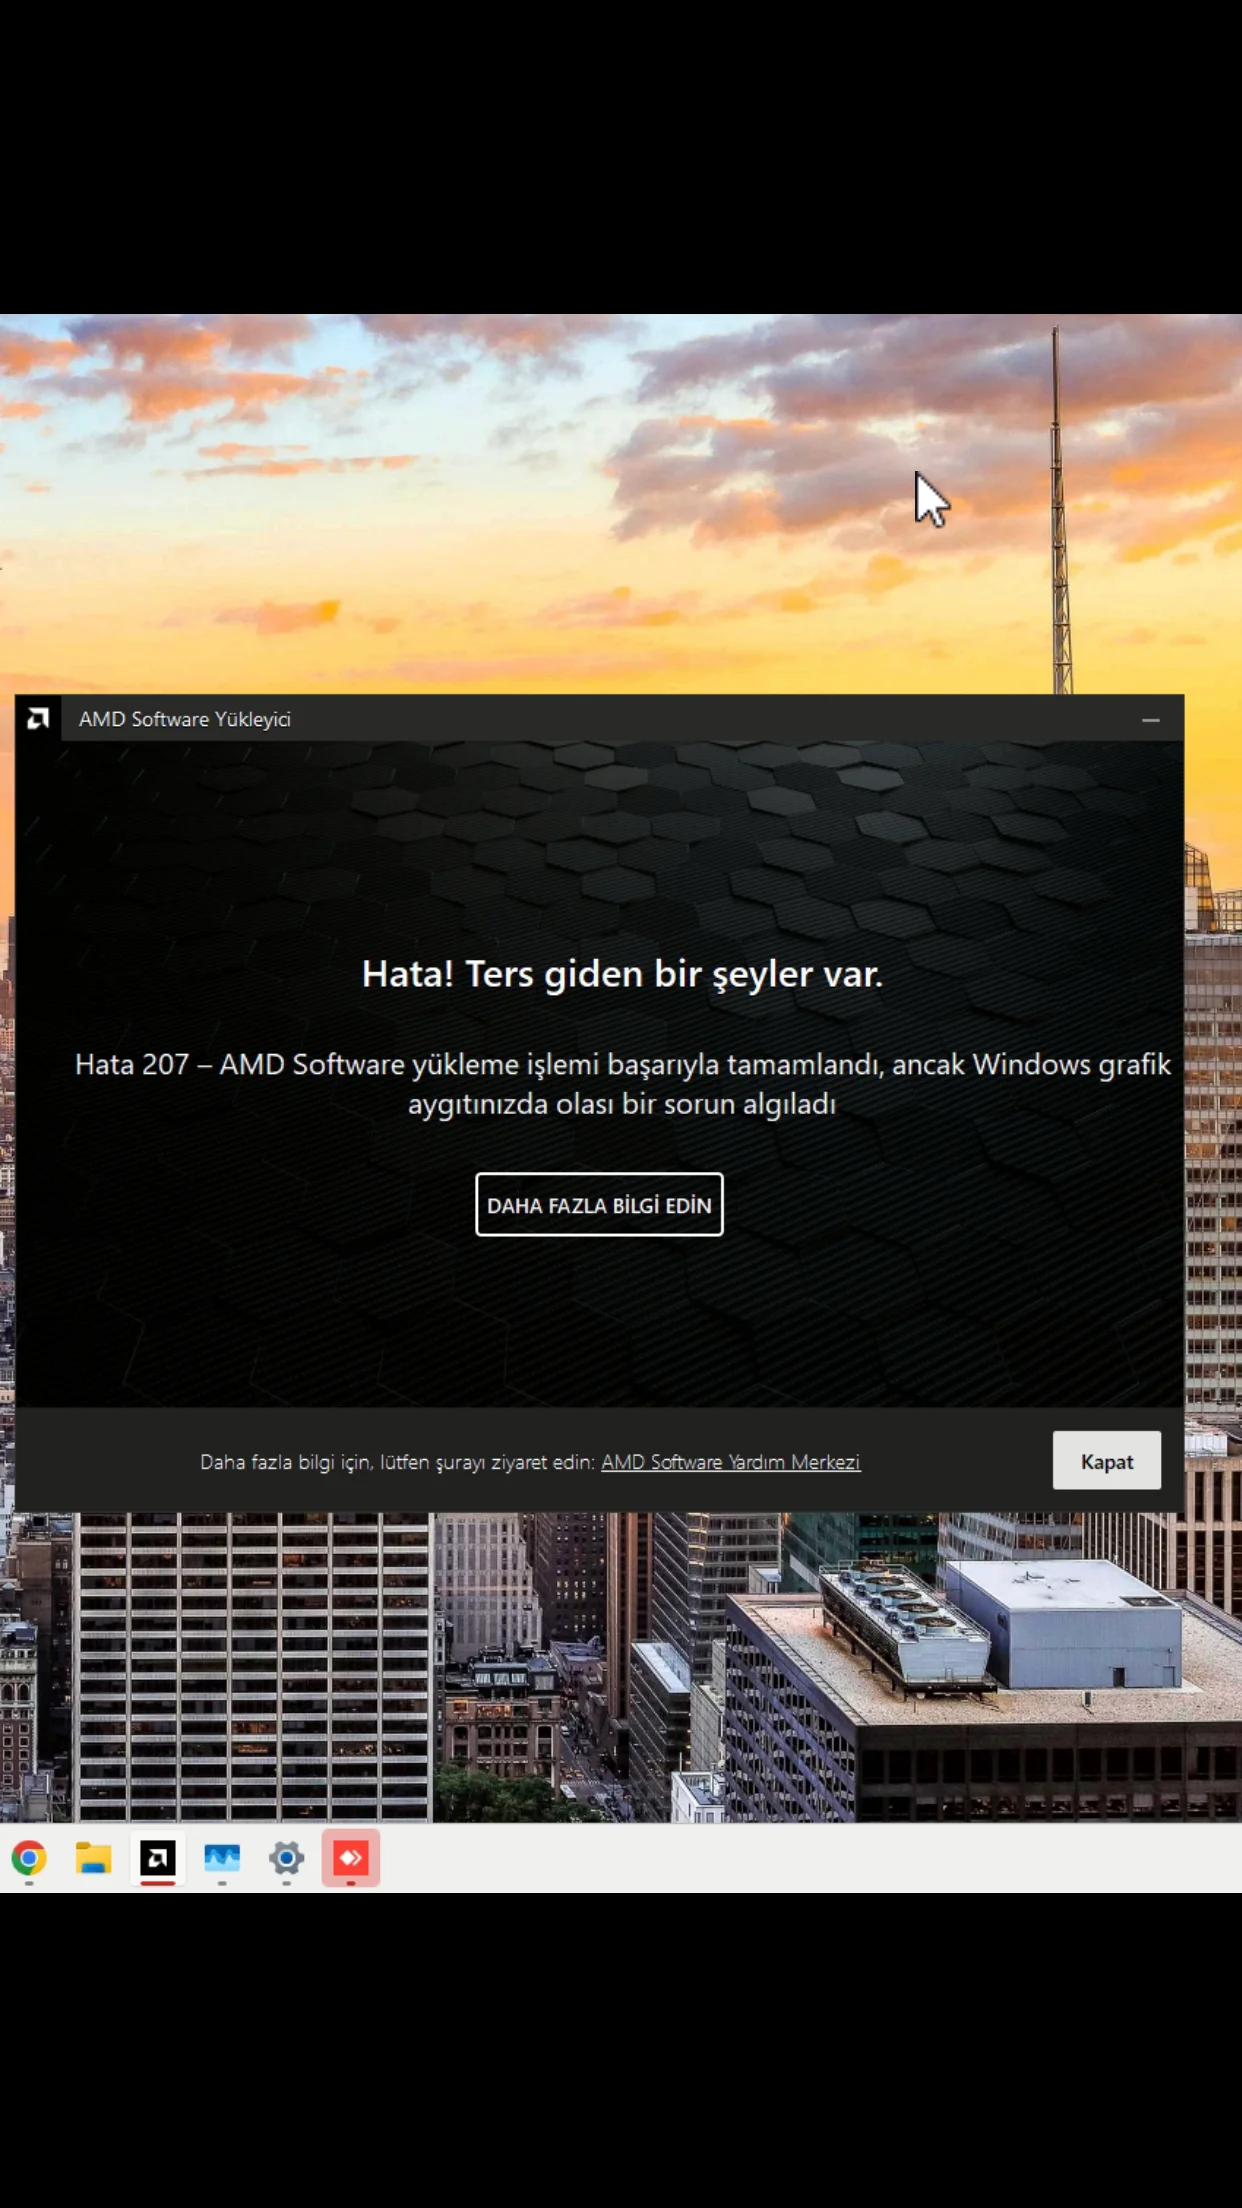The image size is (1242, 2208).
Task: Open Google Chrome from the taskbar
Action: (29, 1859)
